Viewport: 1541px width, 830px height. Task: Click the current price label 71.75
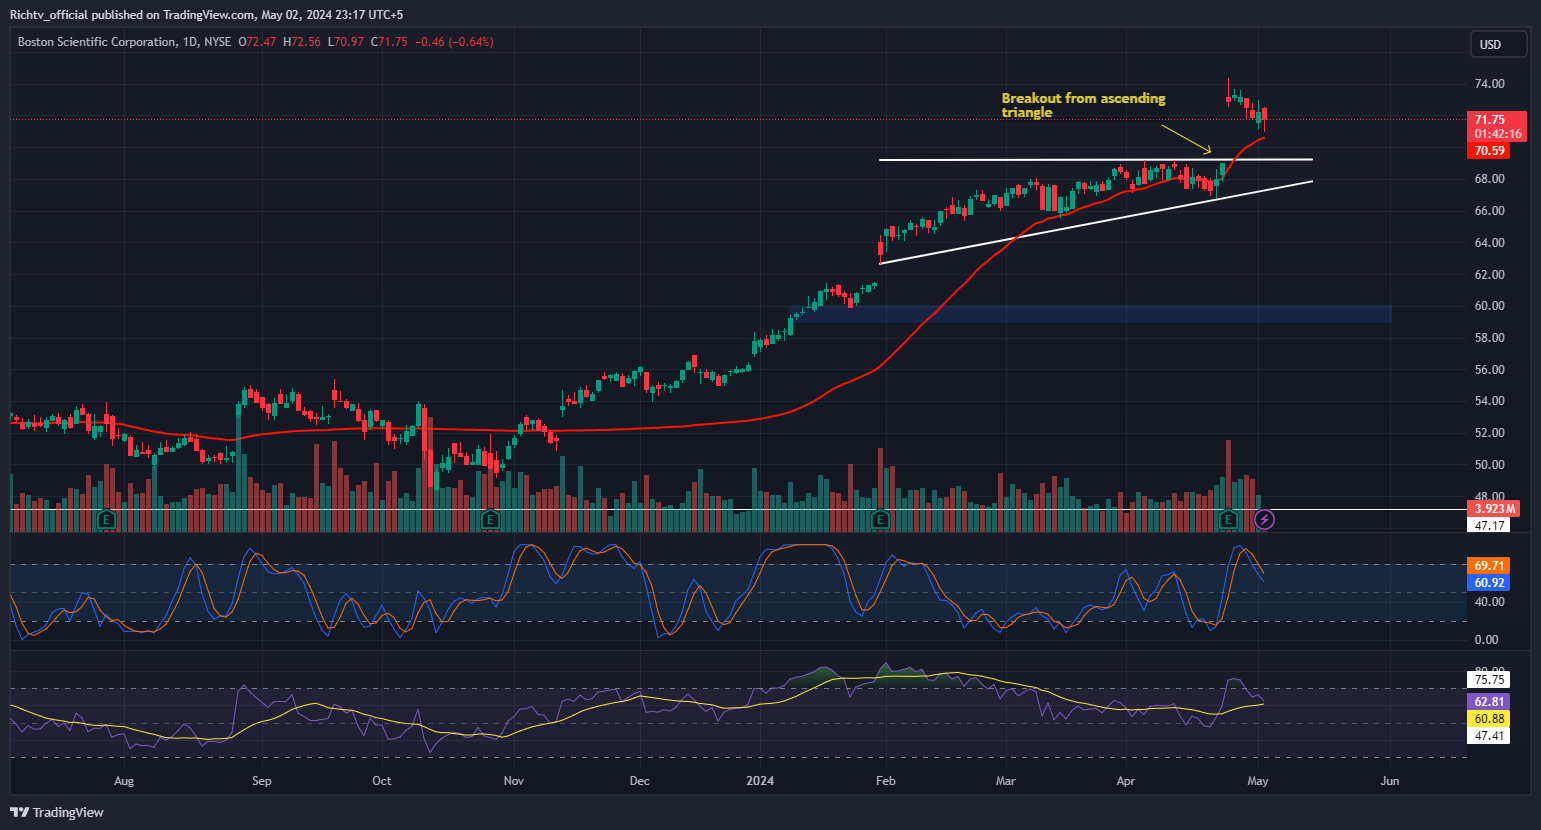1490,119
